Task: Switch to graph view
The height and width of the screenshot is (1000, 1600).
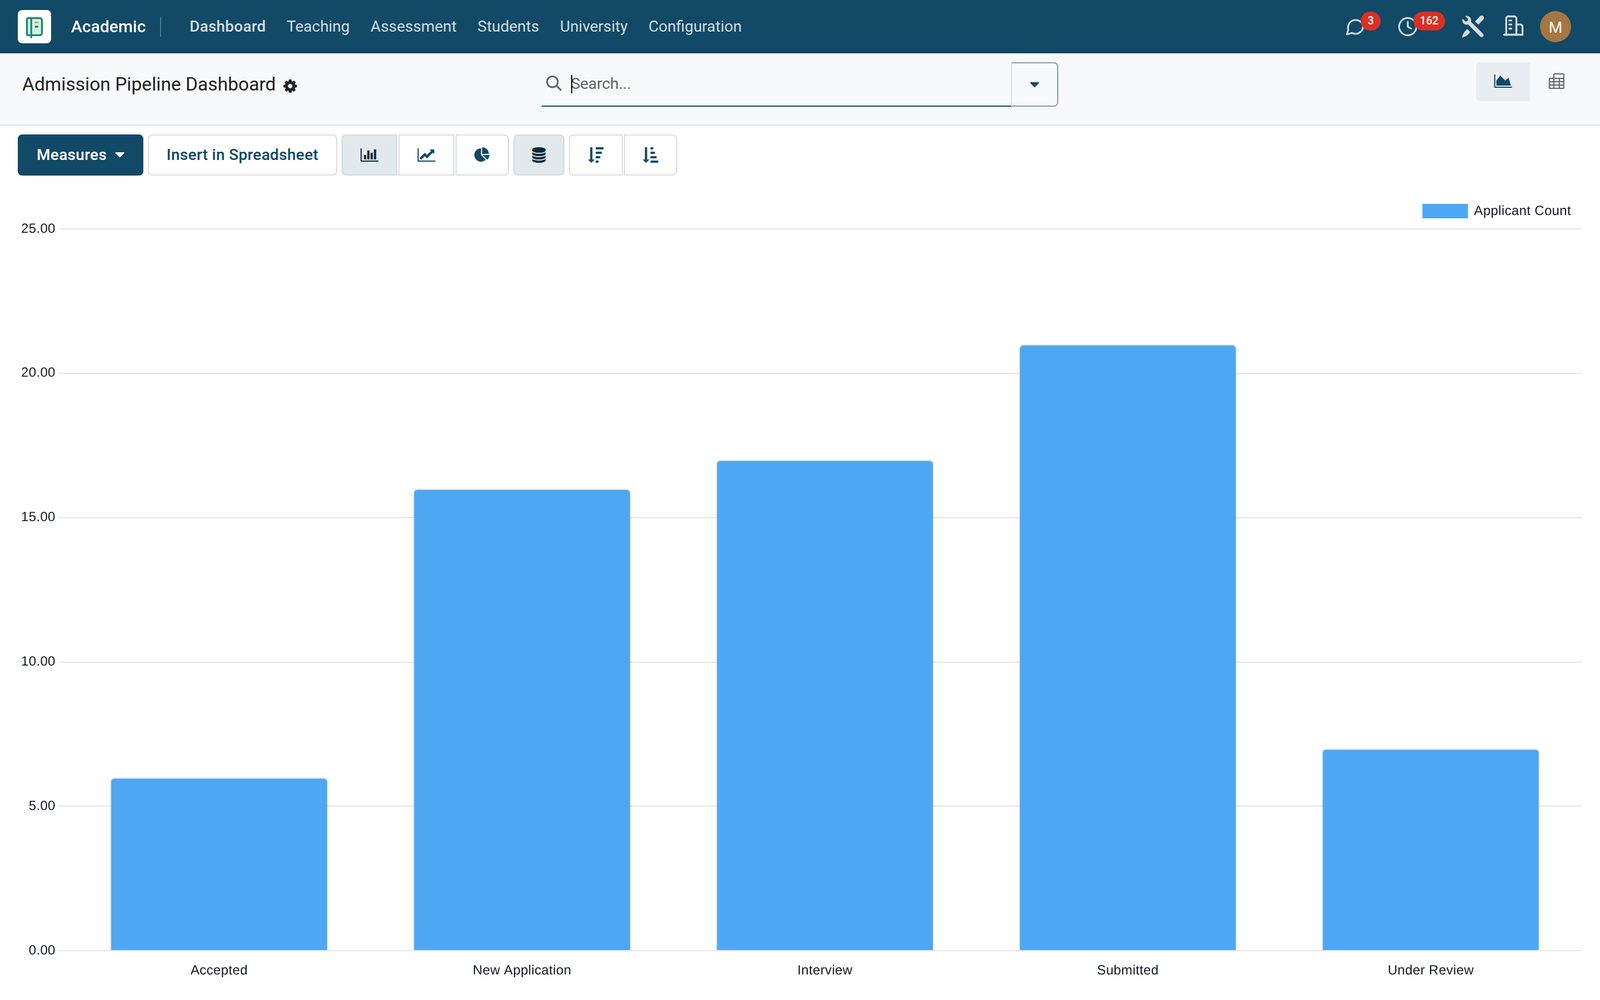Action: coord(1502,82)
